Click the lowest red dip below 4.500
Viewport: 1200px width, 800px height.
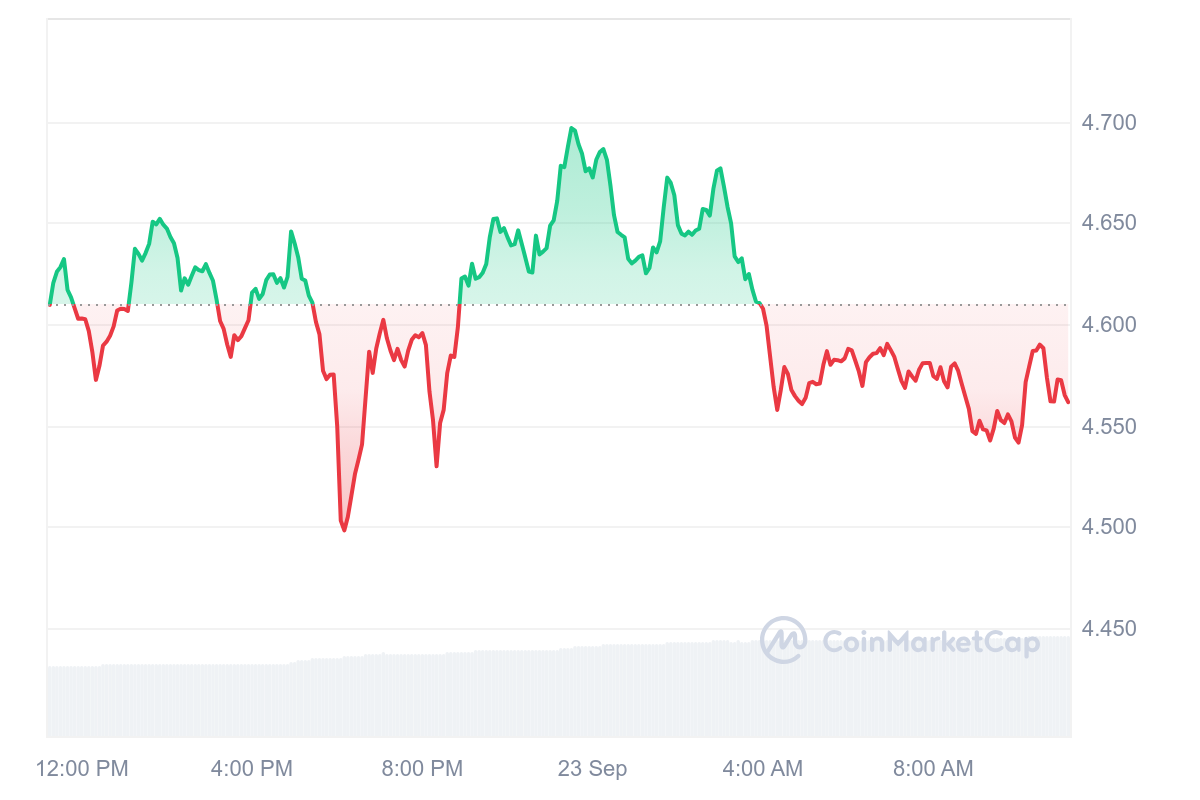click(x=344, y=529)
